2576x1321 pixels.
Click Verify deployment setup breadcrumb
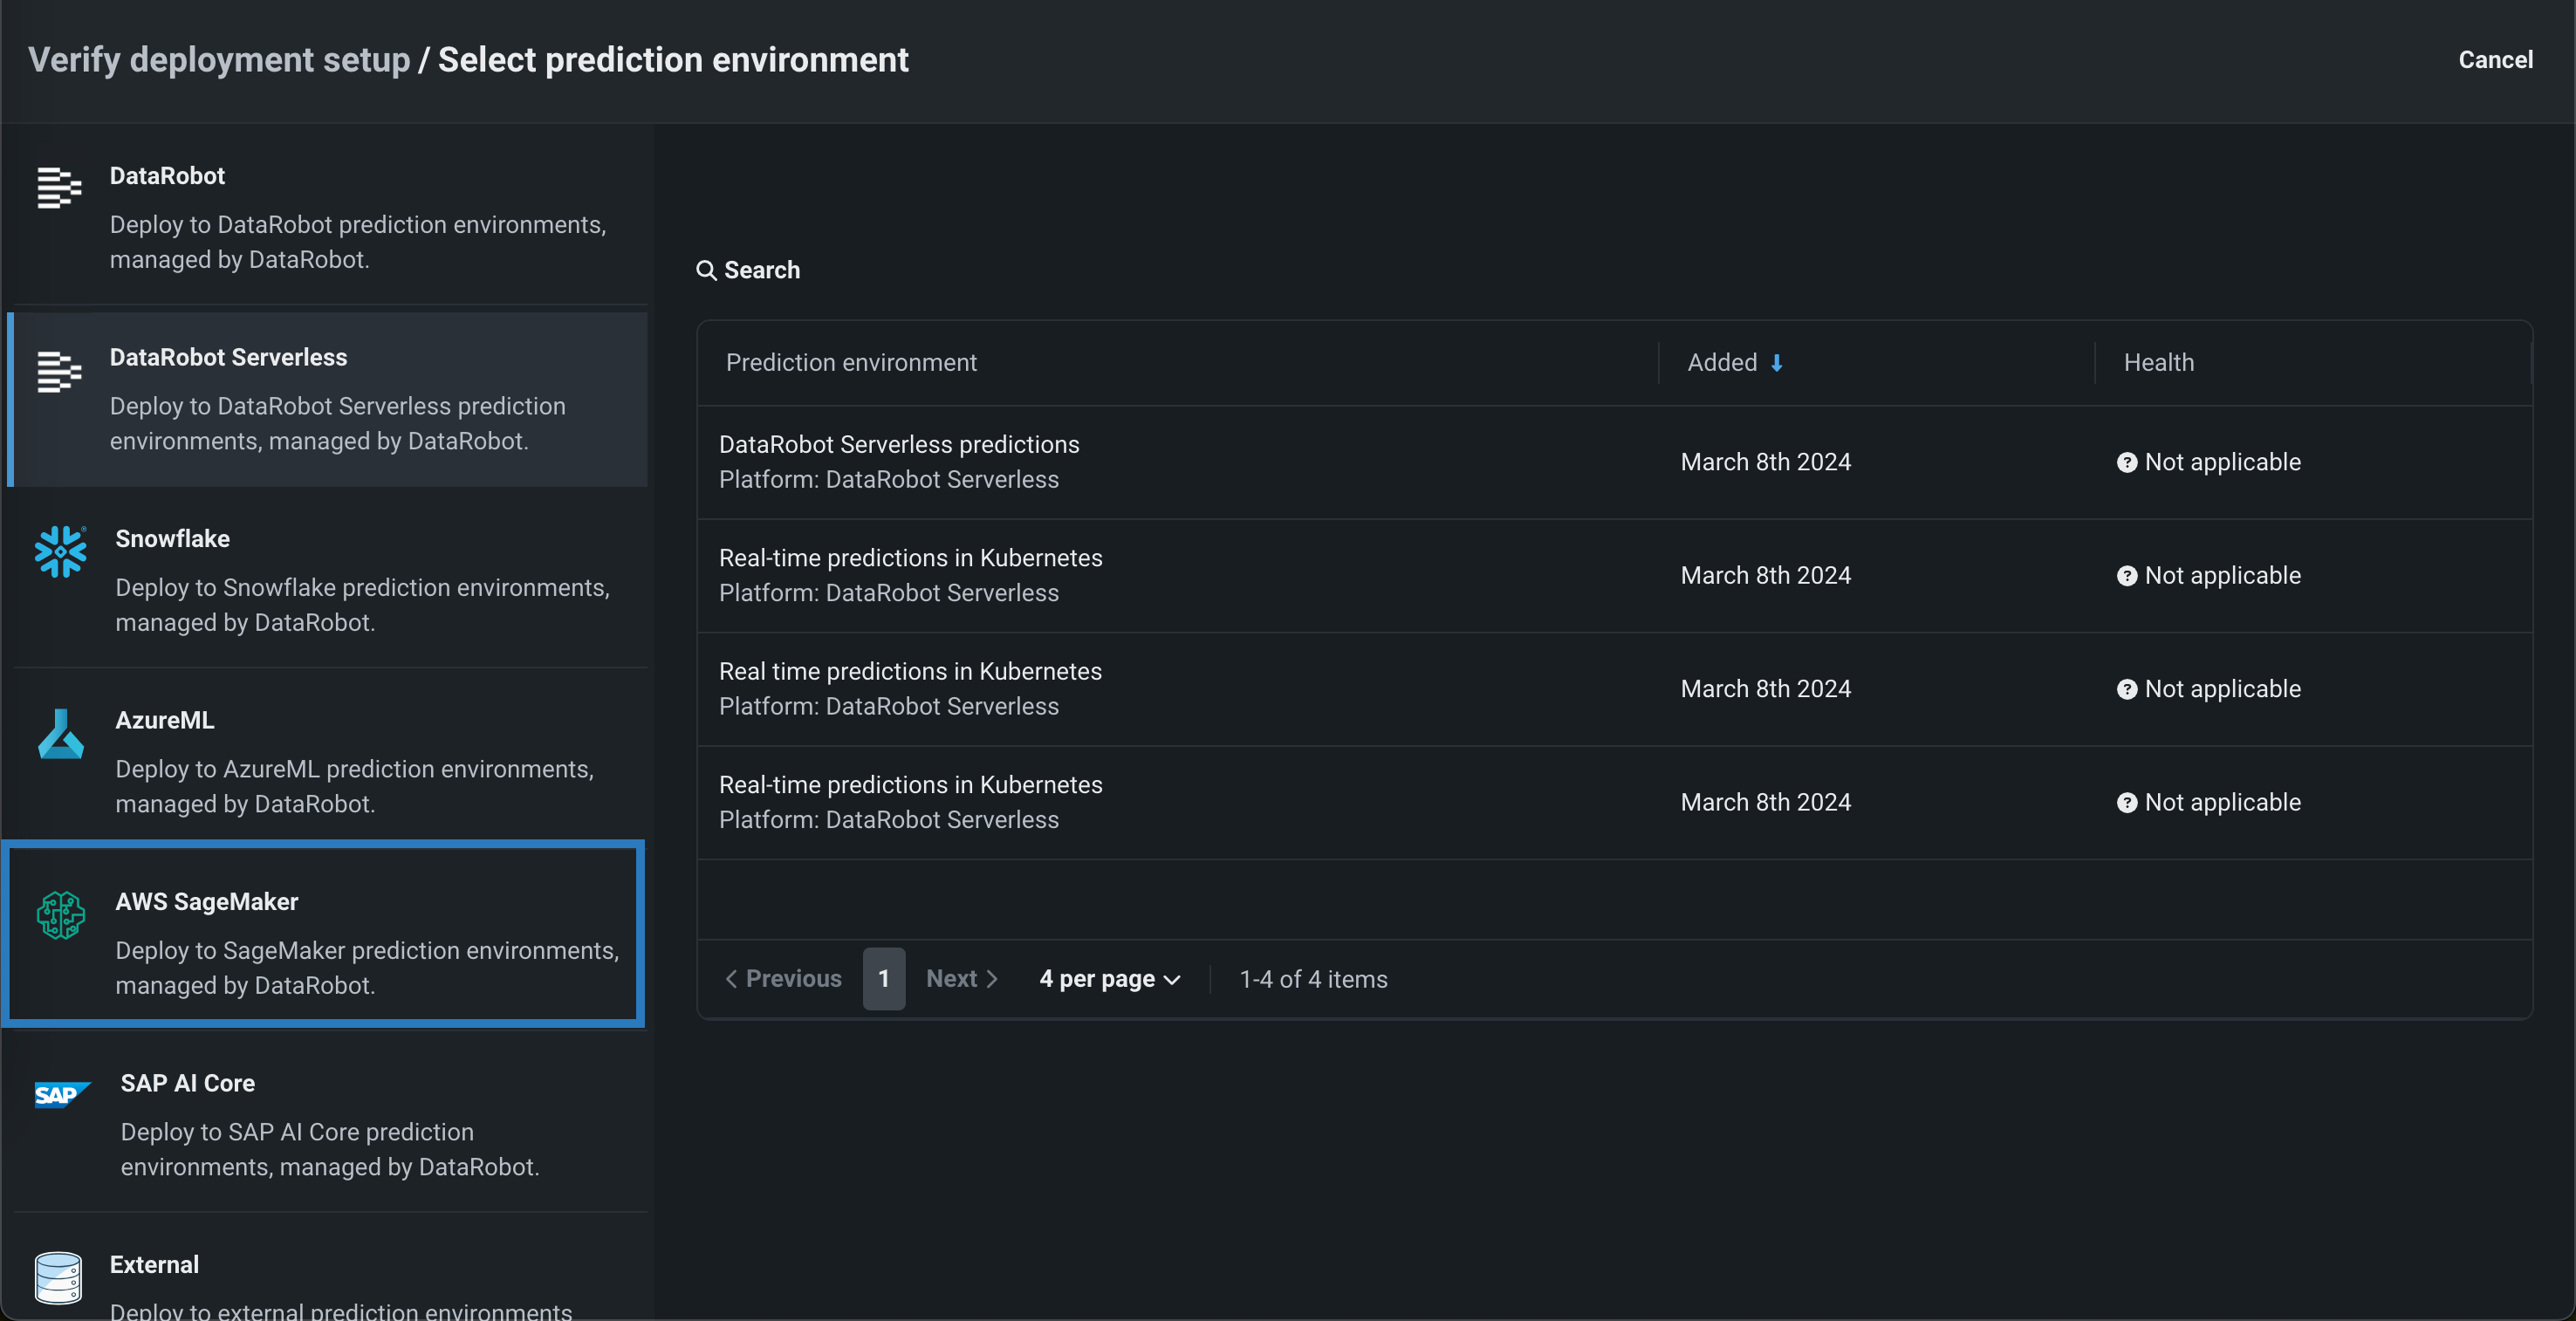click(219, 60)
